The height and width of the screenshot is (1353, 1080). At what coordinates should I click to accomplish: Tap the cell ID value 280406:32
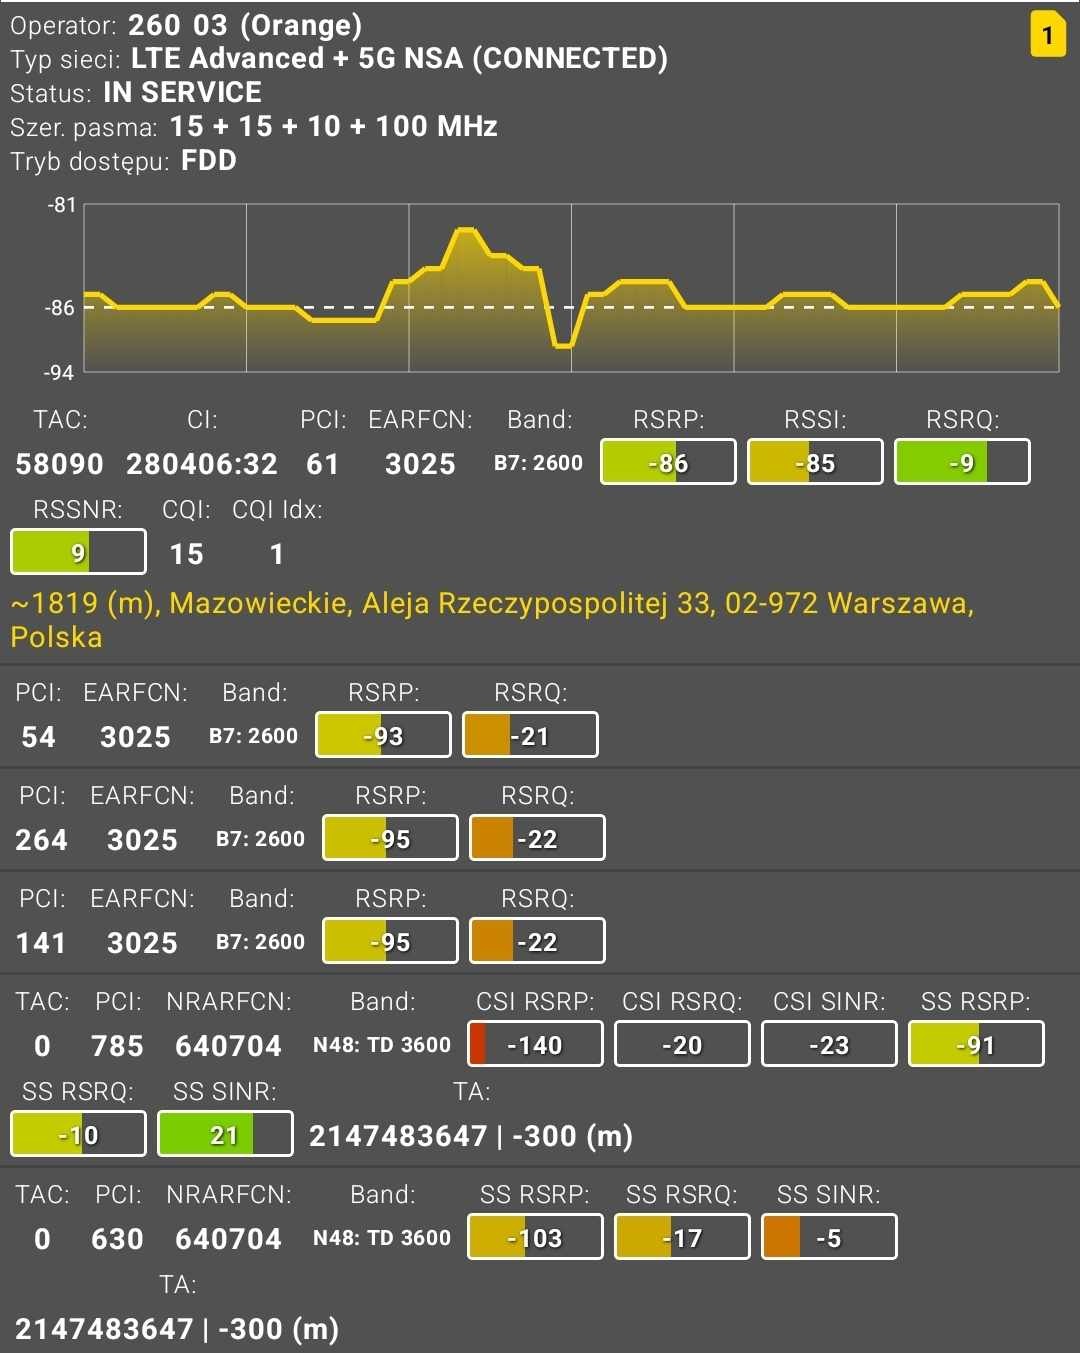(201, 464)
